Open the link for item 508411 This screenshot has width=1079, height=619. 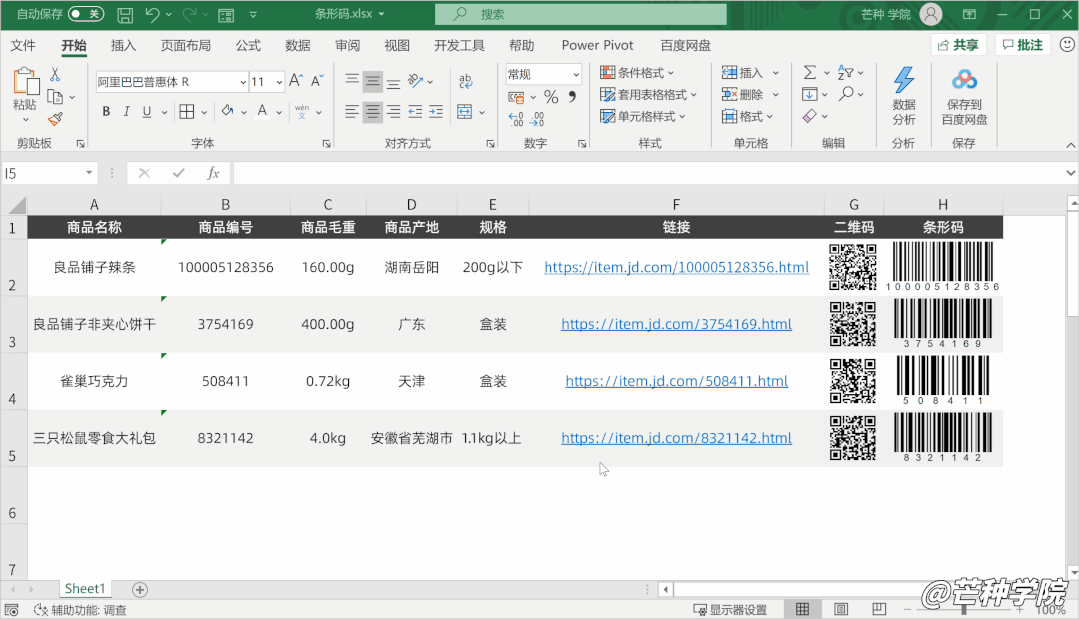click(676, 381)
